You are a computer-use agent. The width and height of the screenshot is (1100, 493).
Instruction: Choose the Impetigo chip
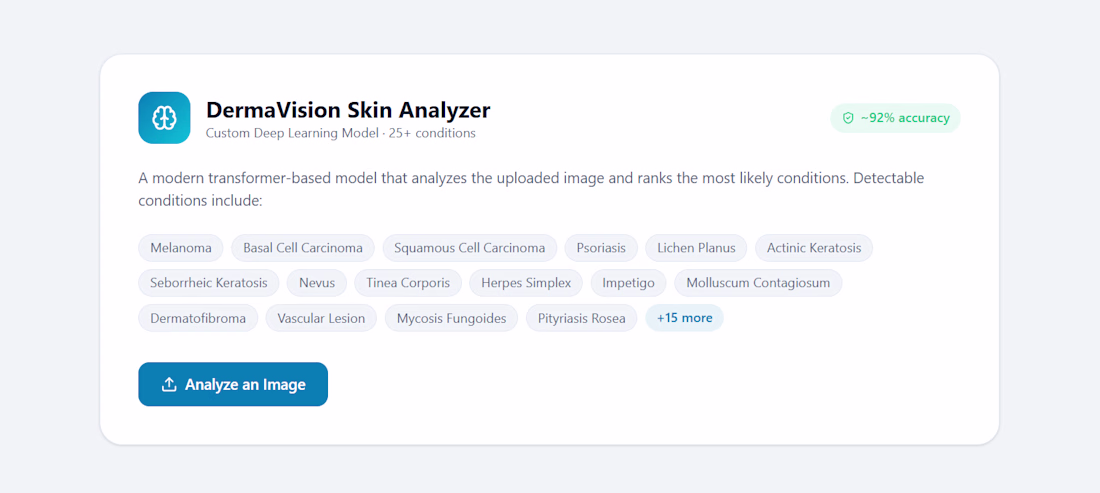628,283
